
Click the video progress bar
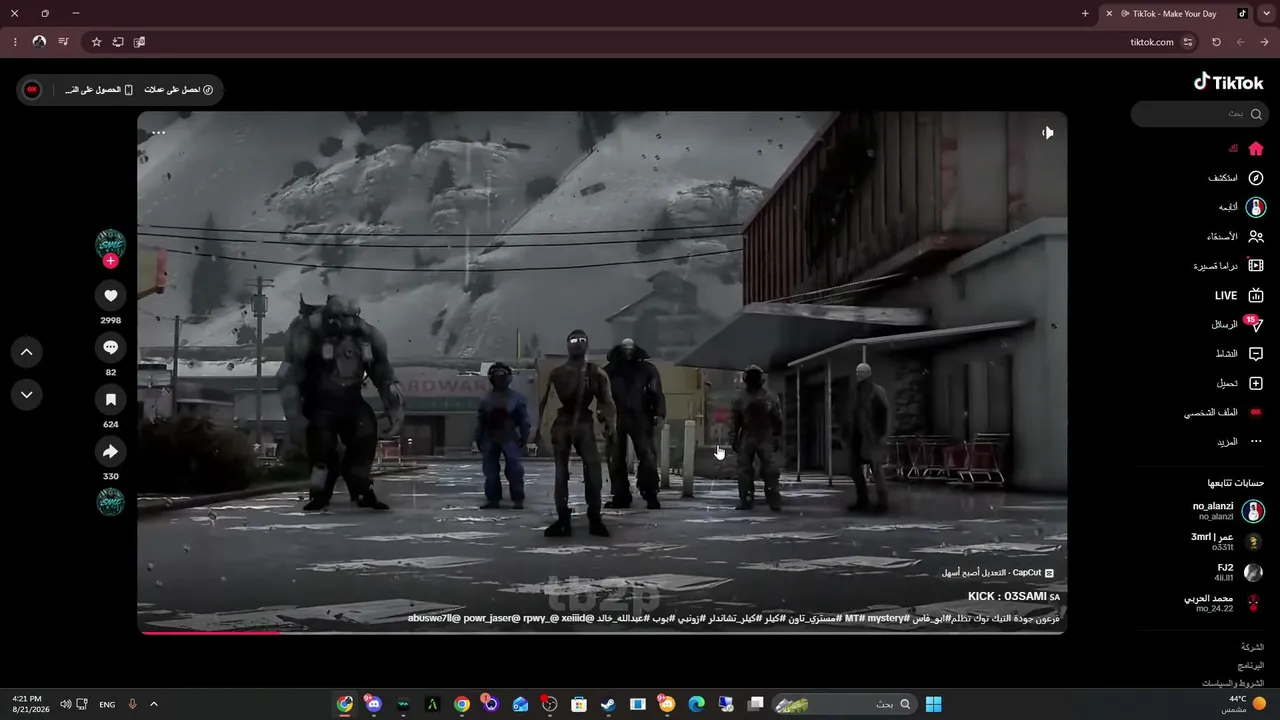tap(602, 632)
